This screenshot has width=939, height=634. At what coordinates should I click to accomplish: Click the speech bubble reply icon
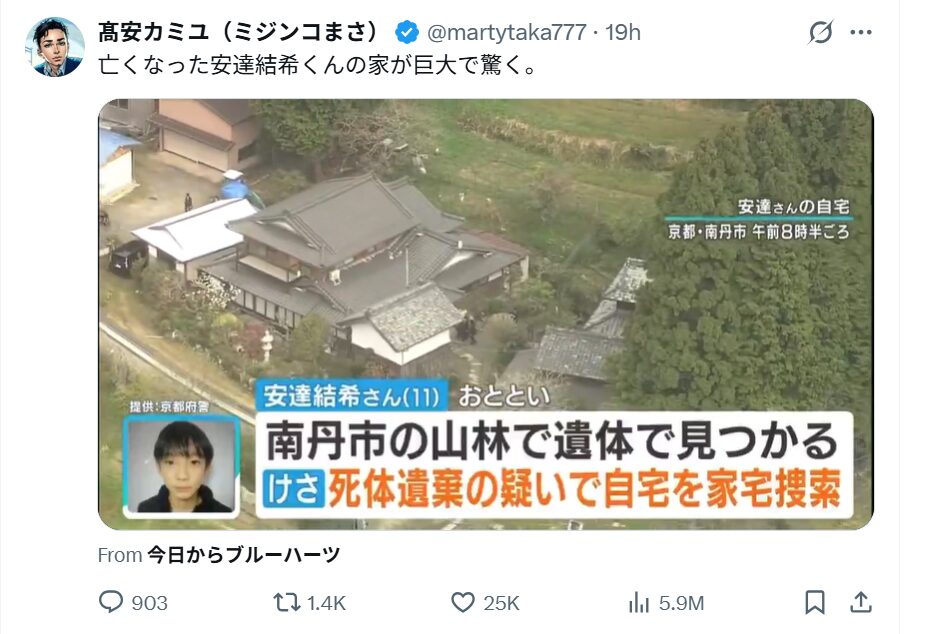[x=111, y=602]
